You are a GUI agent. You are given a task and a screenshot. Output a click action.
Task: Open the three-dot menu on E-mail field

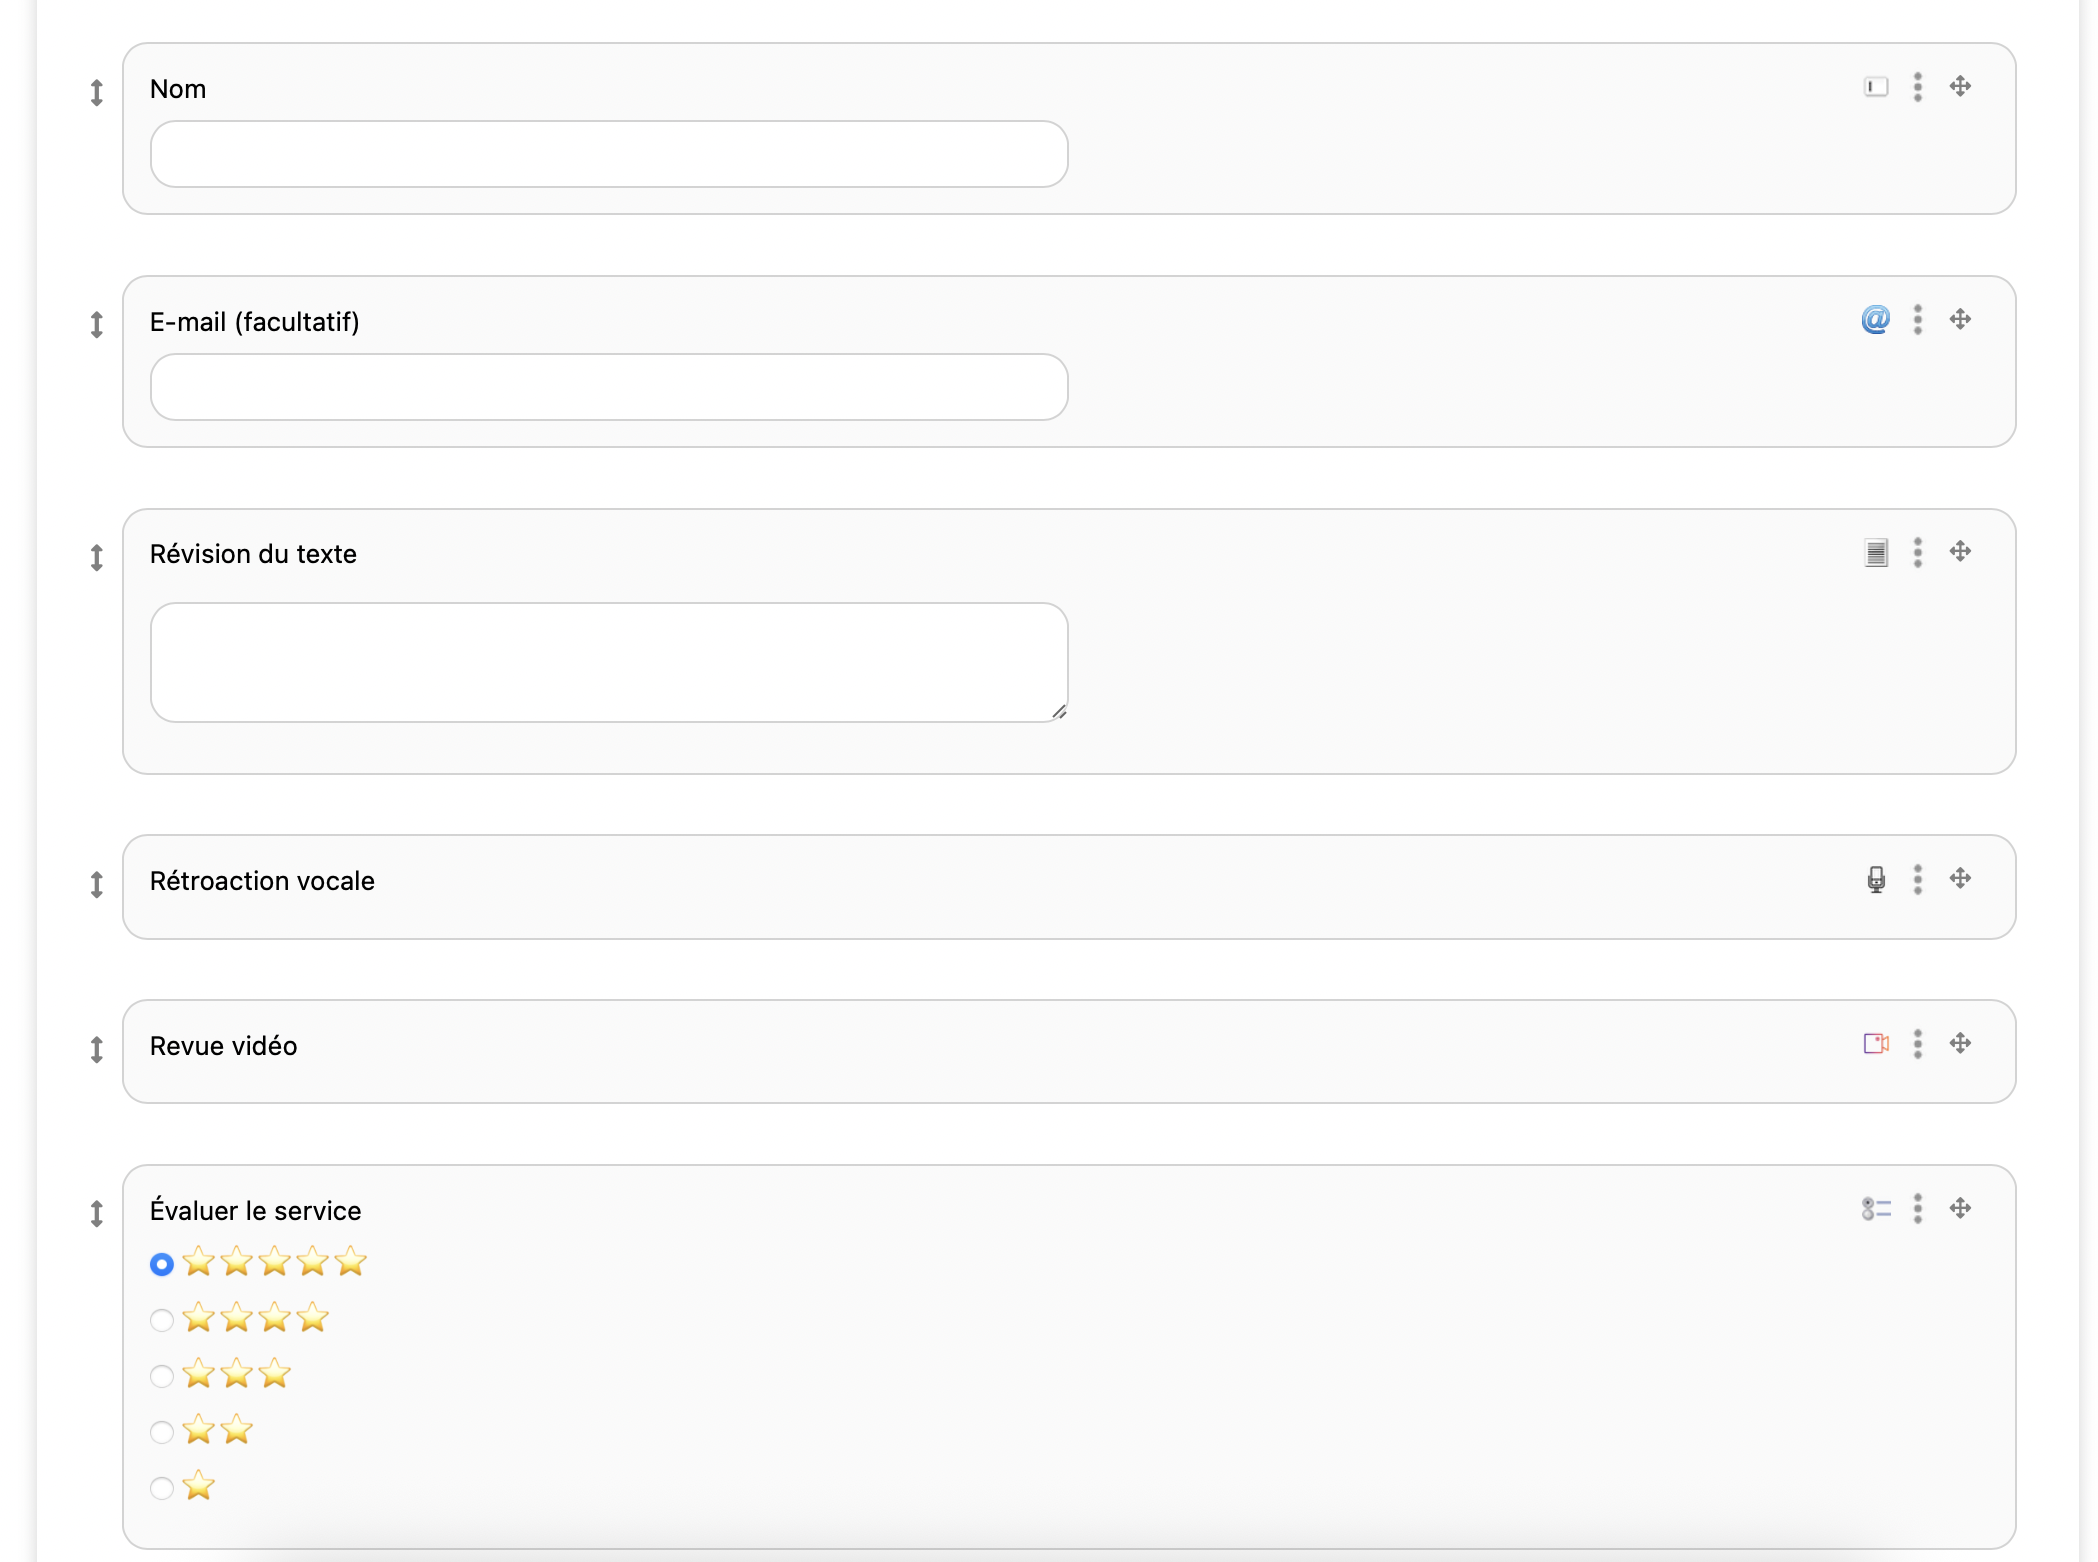click(1917, 320)
